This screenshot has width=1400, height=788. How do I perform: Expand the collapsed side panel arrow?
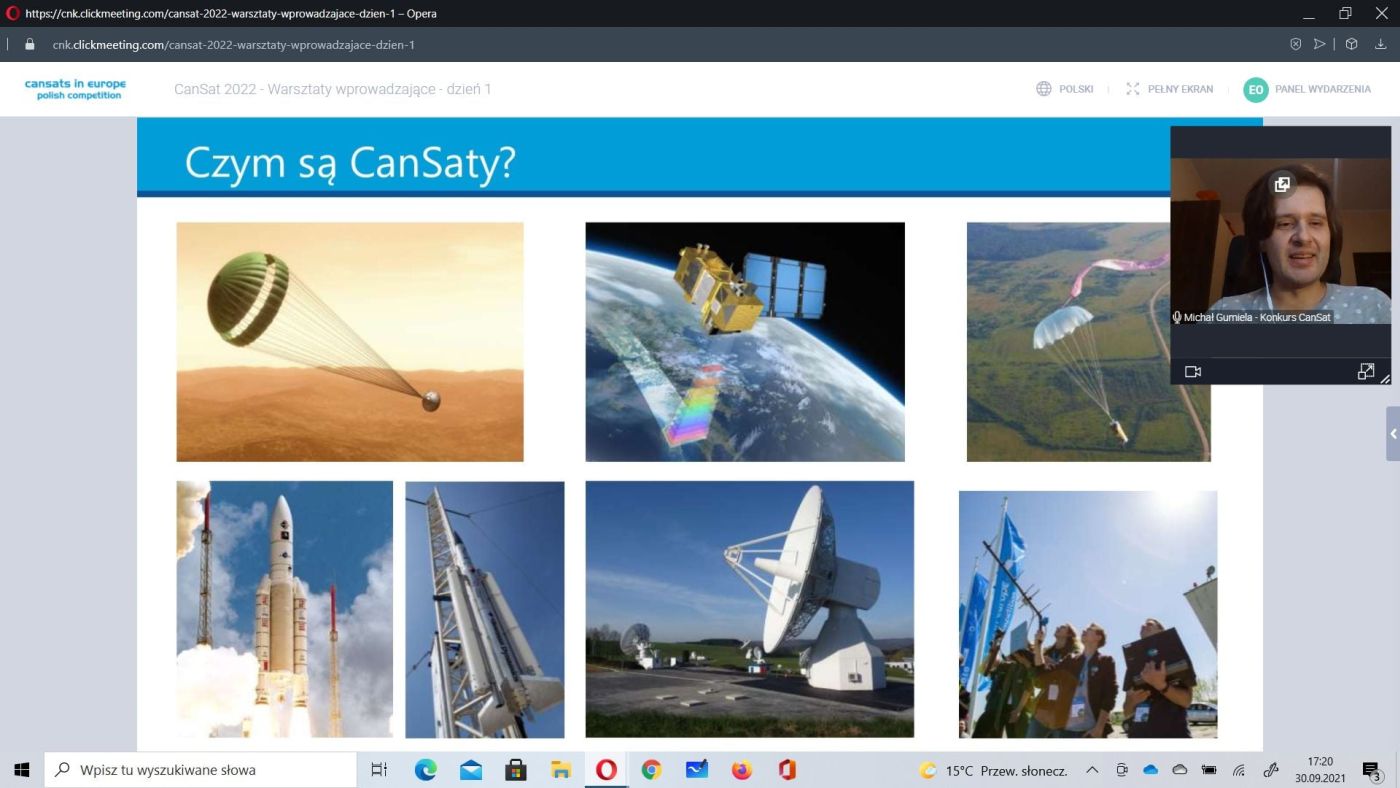[x=1393, y=434]
